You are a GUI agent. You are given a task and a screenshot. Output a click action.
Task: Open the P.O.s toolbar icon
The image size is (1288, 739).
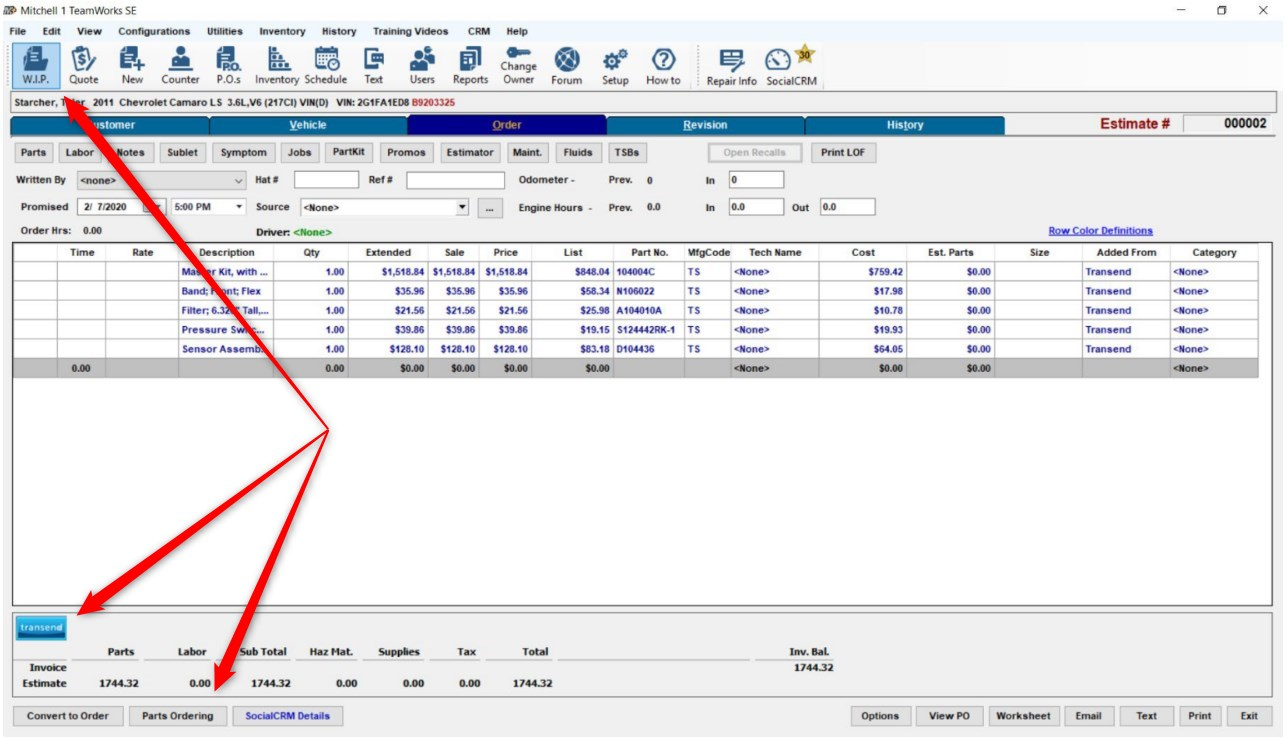tap(229, 65)
